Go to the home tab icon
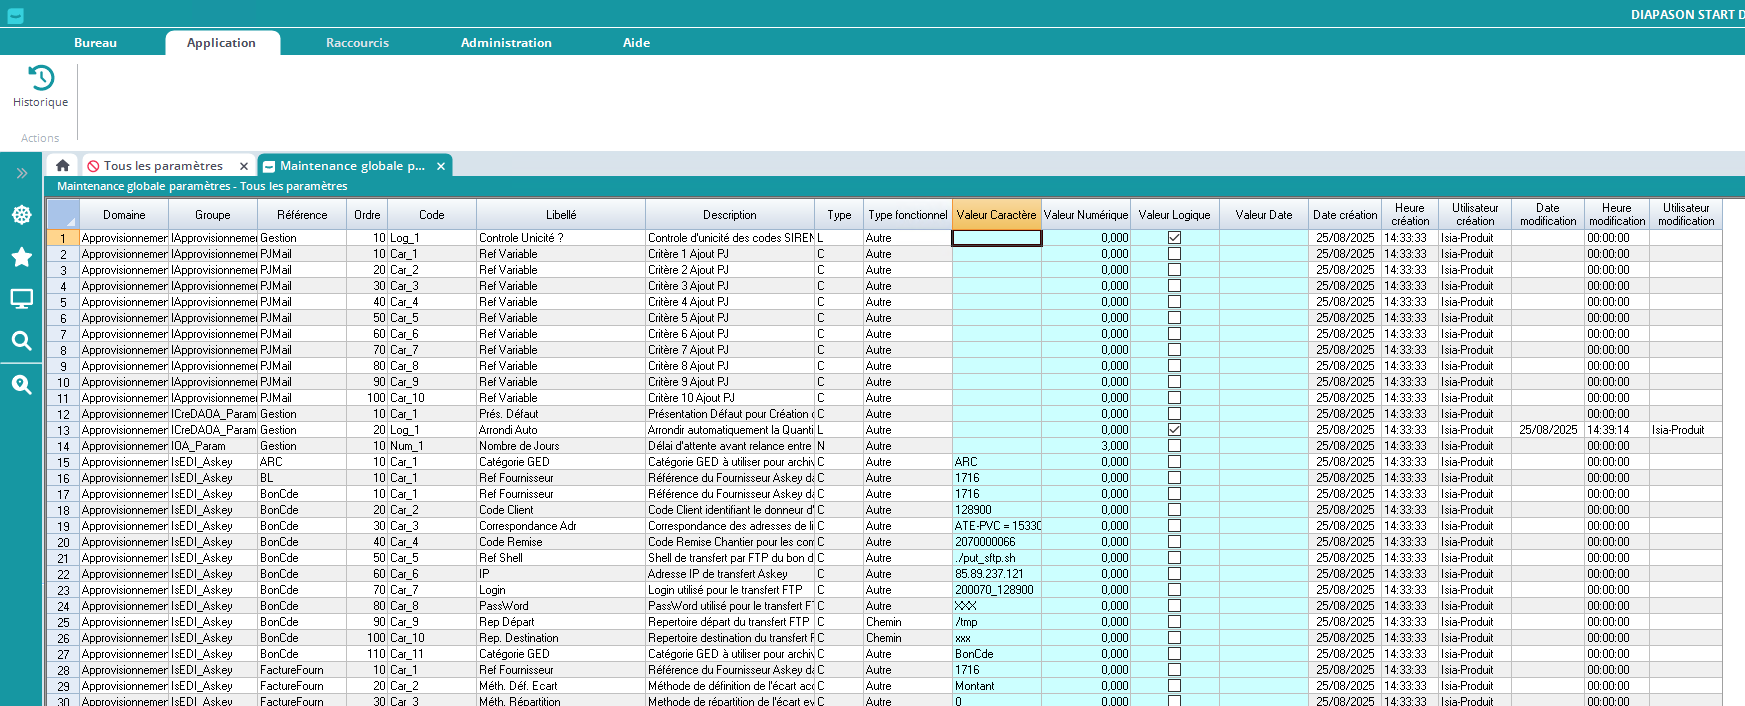Image resolution: width=1745 pixels, height=706 pixels. click(x=63, y=166)
